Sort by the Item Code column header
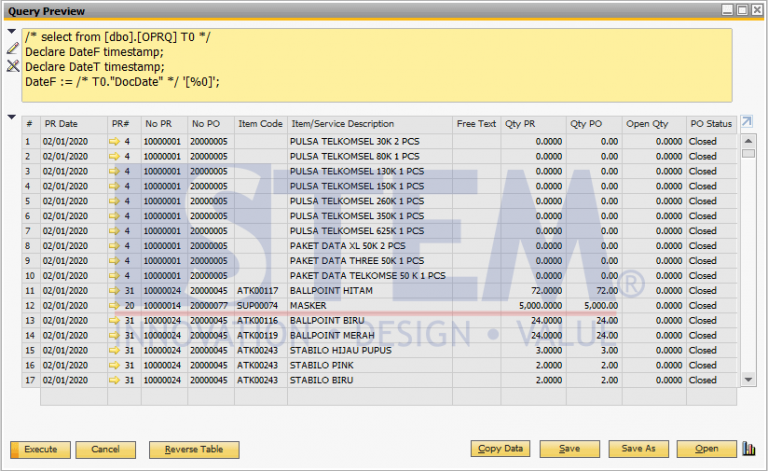Image resolution: width=768 pixels, height=471 pixels. coord(261,124)
